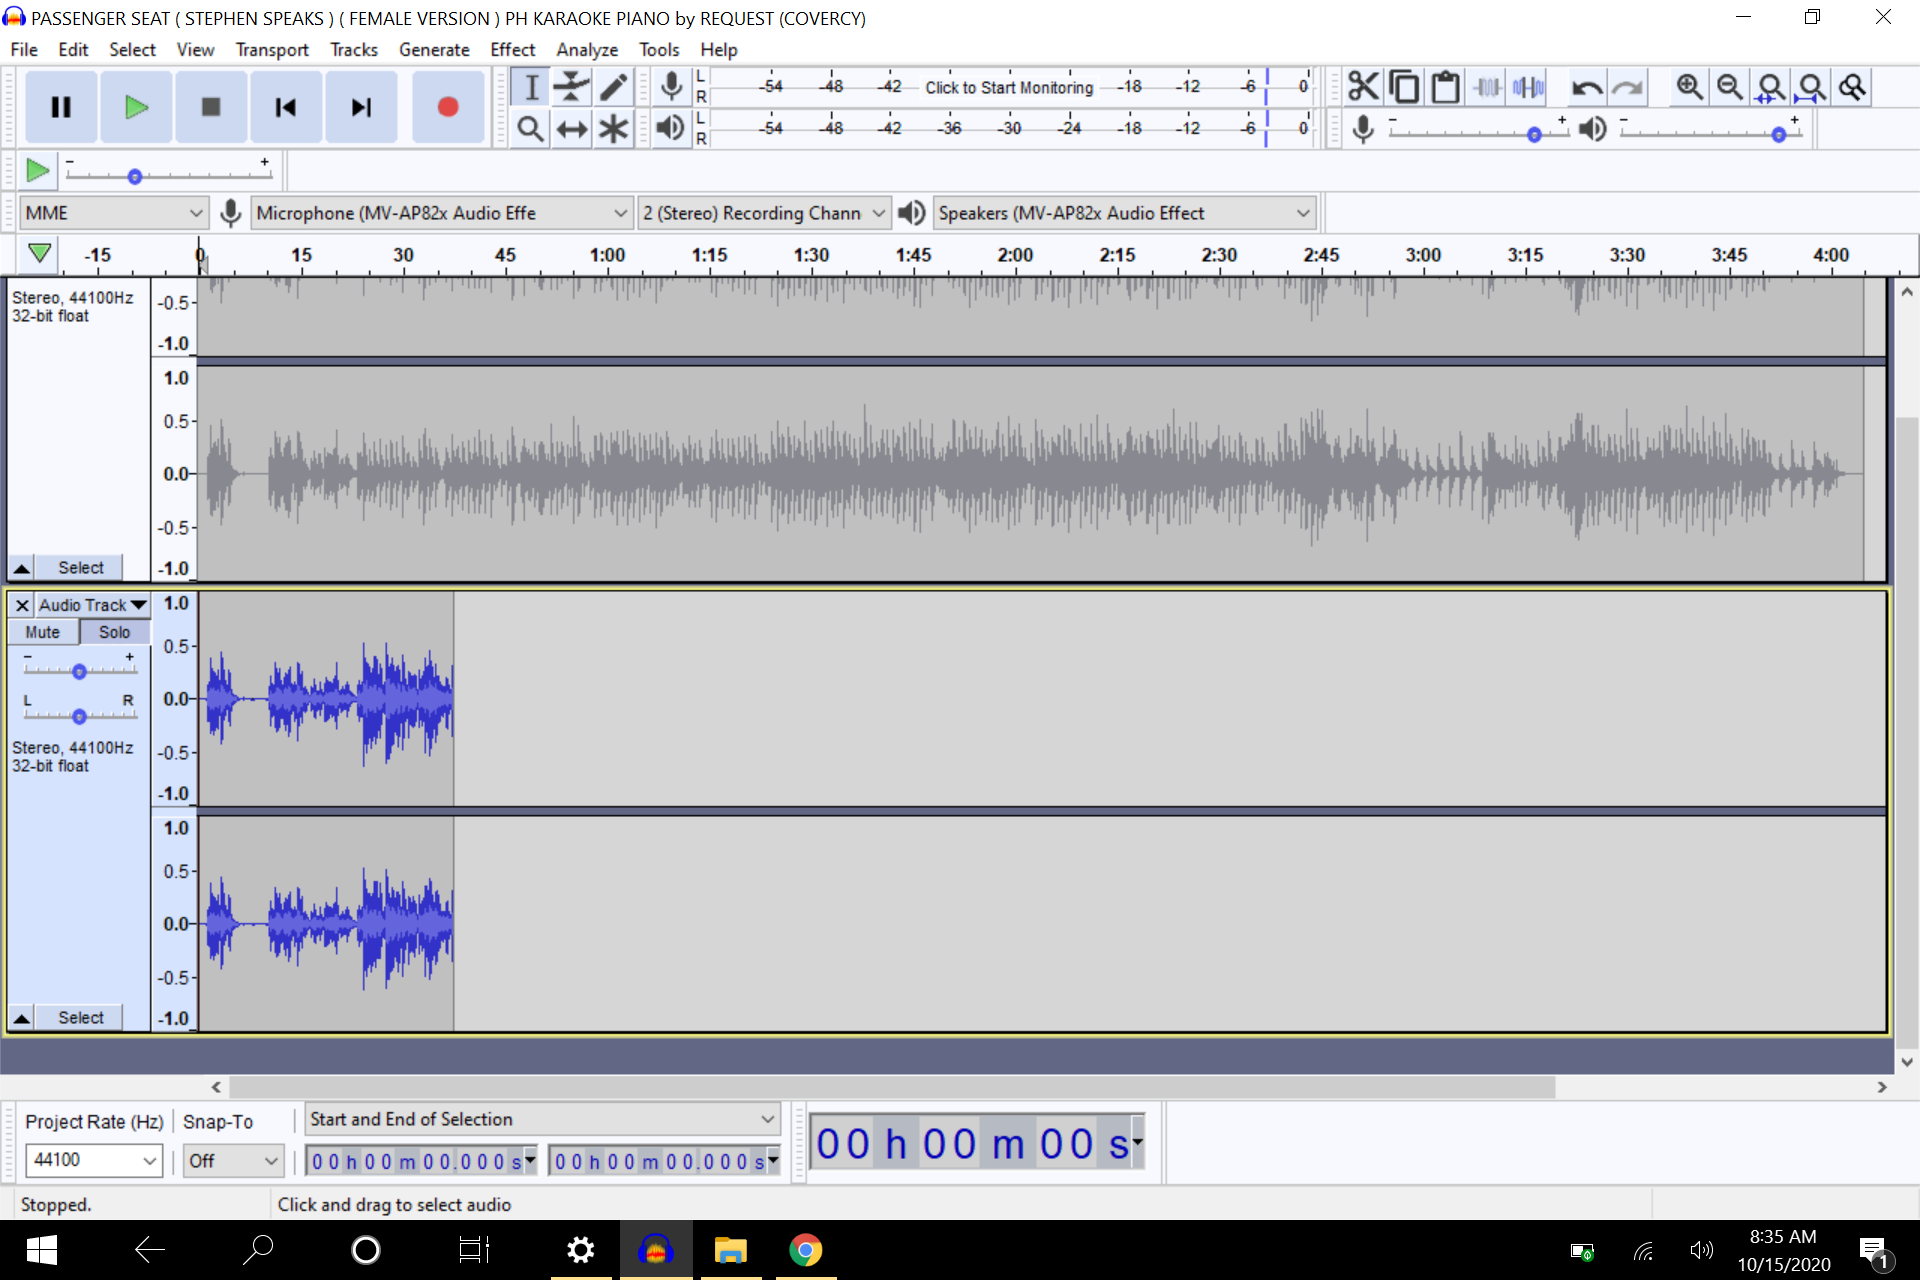The width and height of the screenshot is (1920, 1280).
Task: Choose the Multi-Tool mode
Action: click(613, 128)
